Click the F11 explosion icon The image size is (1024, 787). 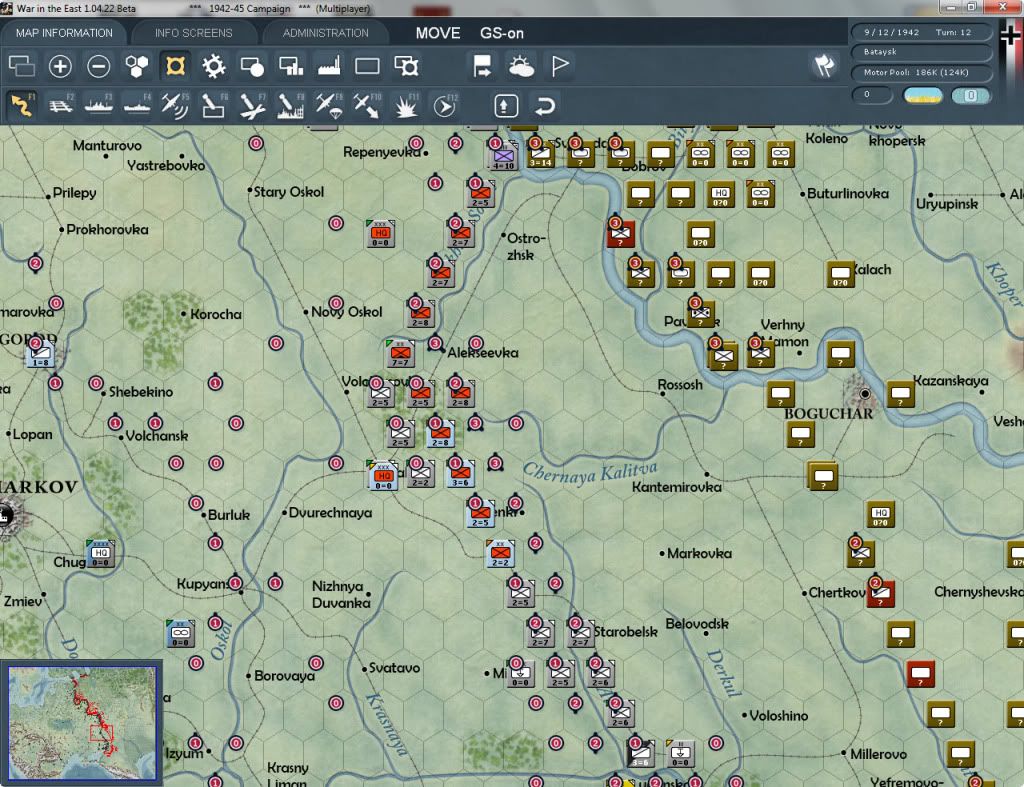point(406,106)
